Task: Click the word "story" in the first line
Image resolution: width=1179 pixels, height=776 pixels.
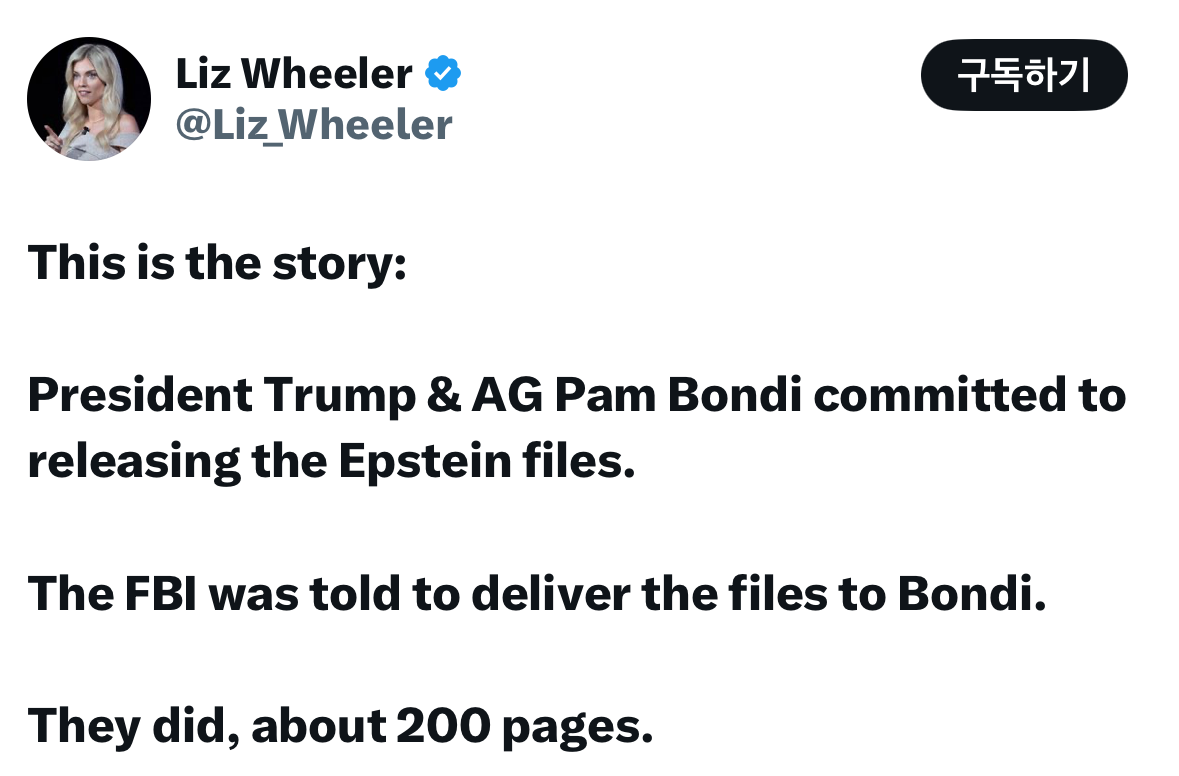Action: (339, 266)
